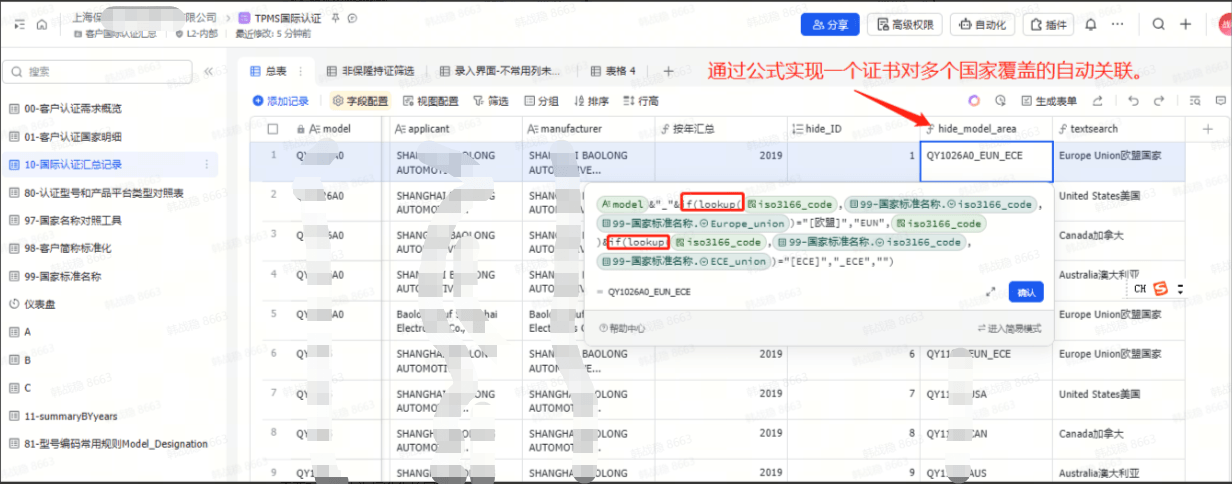The width and height of the screenshot is (1232, 484).
Task: Undo the last action
Action: (x=1133, y=101)
